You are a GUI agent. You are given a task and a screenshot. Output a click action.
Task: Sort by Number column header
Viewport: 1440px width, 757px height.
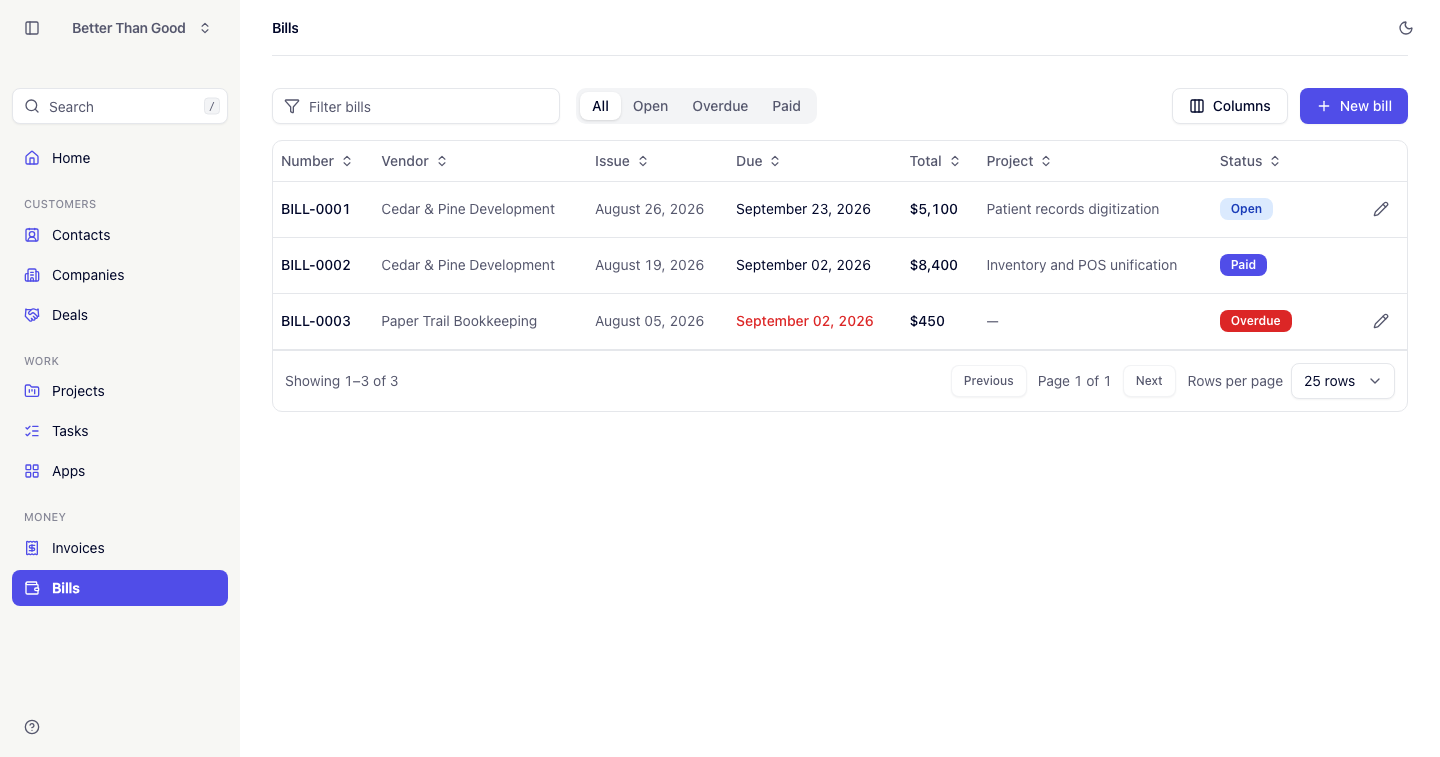pos(316,161)
